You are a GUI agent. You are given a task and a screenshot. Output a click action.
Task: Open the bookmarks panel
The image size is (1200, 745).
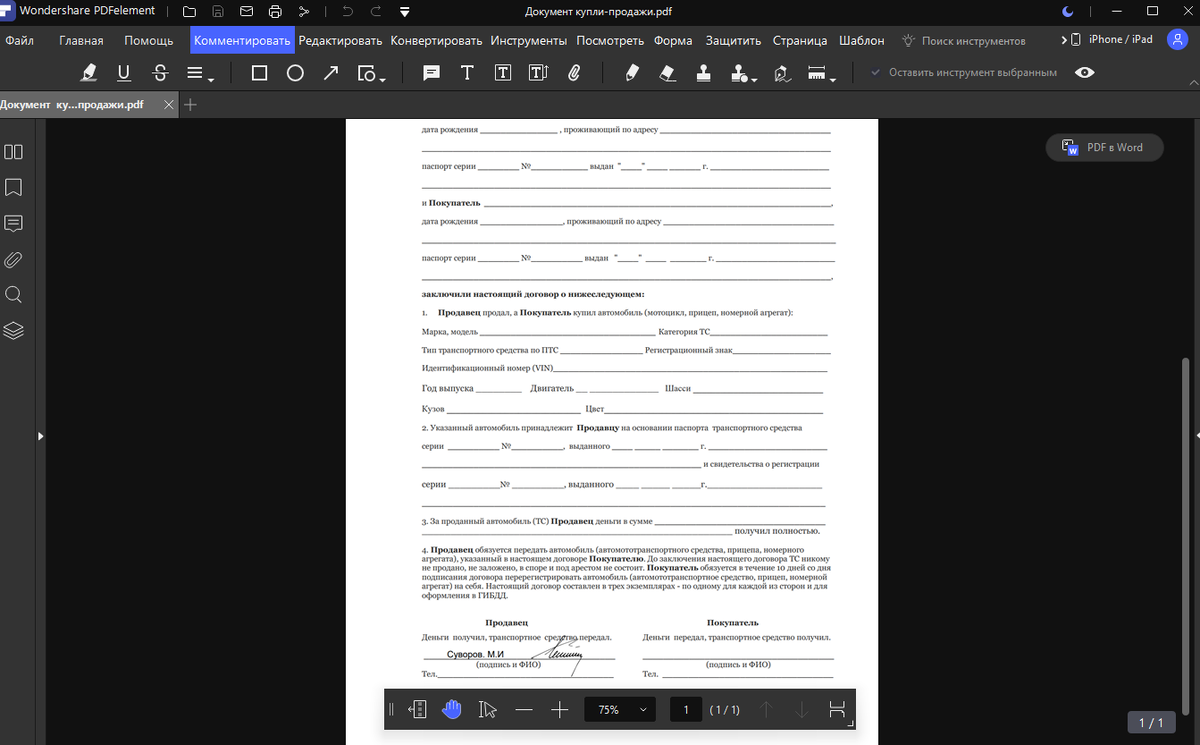[14, 187]
